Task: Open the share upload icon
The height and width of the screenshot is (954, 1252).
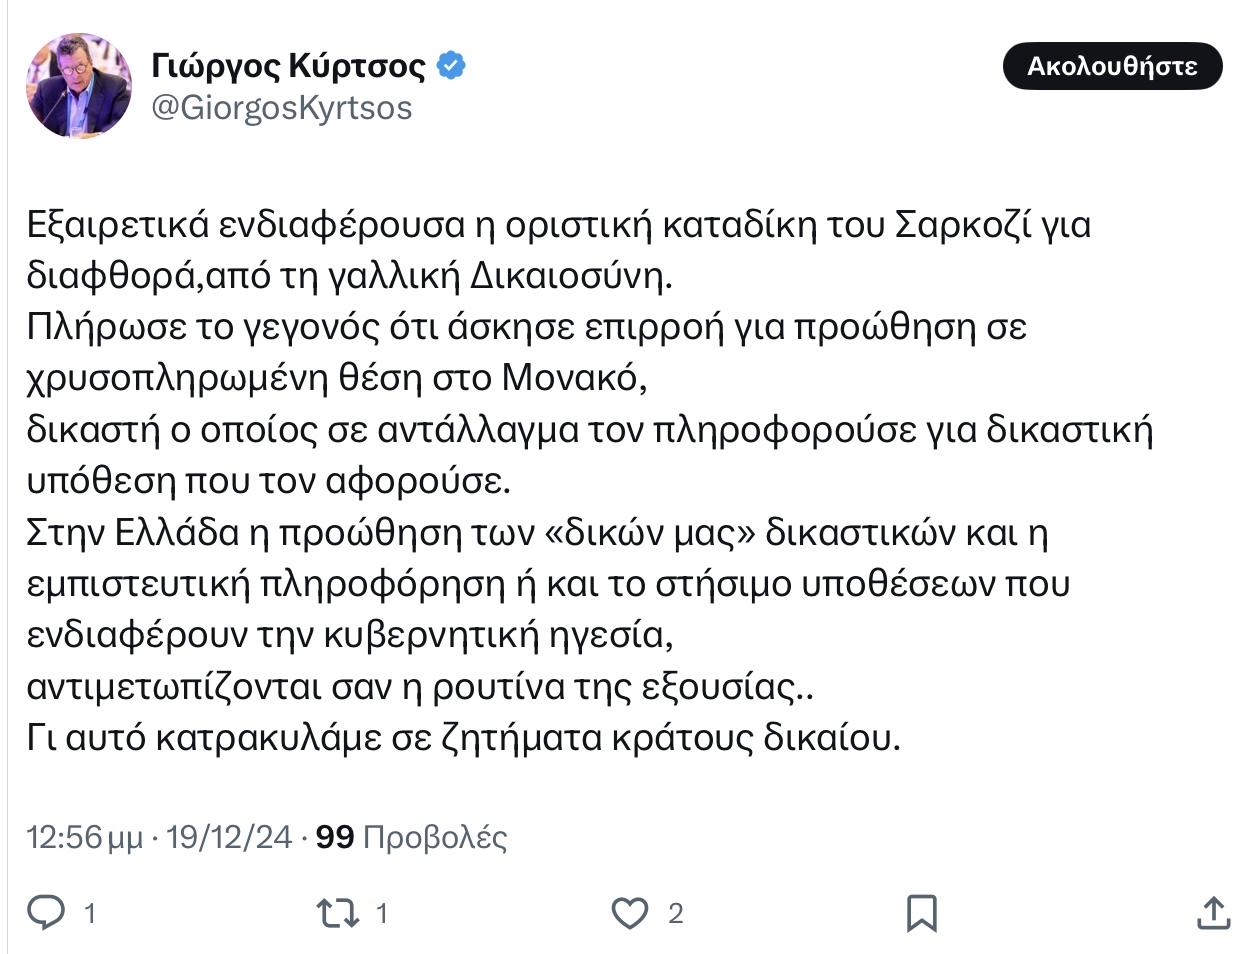Action: tap(1212, 912)
